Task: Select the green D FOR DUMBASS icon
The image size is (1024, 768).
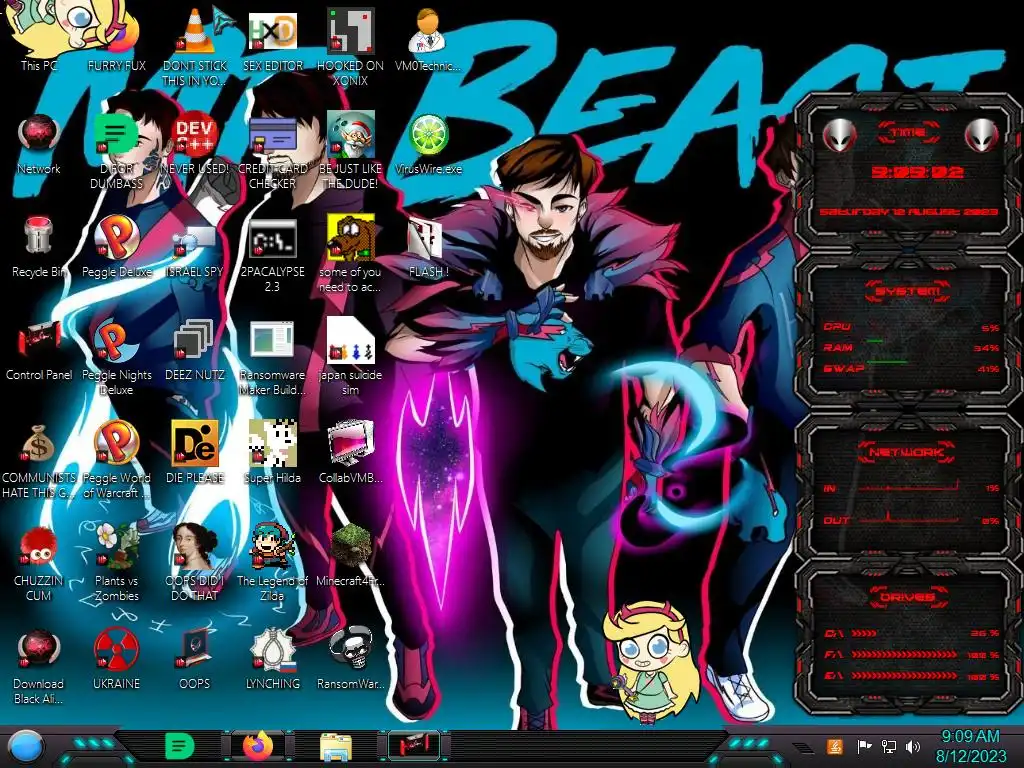Action: (116, 150)
